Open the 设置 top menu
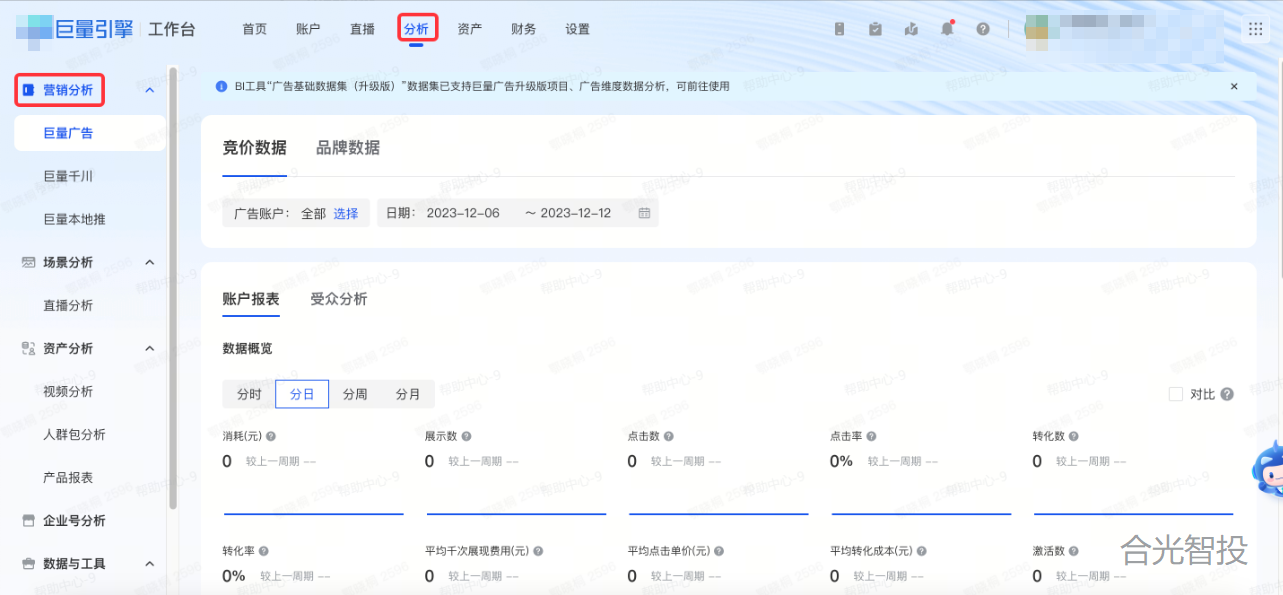This screenshot has height=595, width=1283. click(577, 29)
